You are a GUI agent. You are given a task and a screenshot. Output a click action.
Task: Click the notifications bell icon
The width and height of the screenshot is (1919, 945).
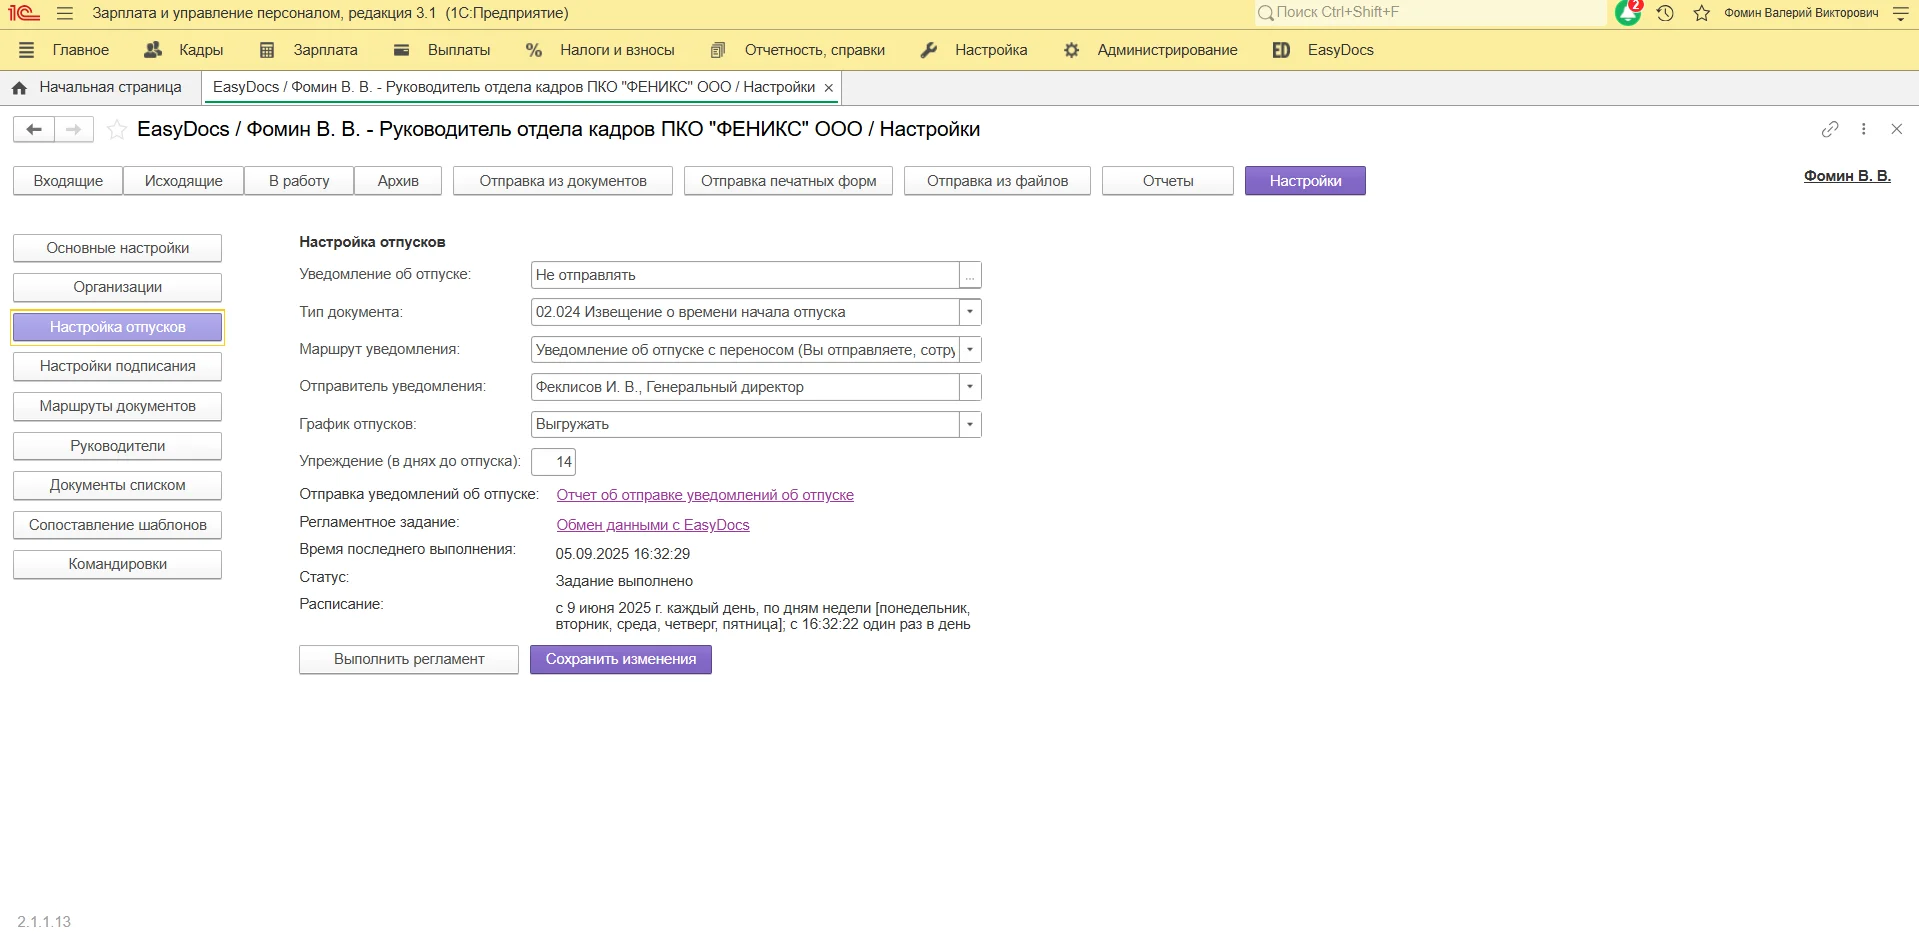click(x=1627, y=14)
